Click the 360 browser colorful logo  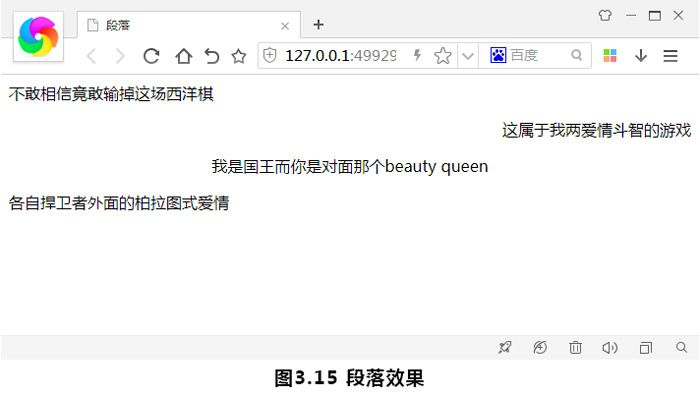(38, 37)
